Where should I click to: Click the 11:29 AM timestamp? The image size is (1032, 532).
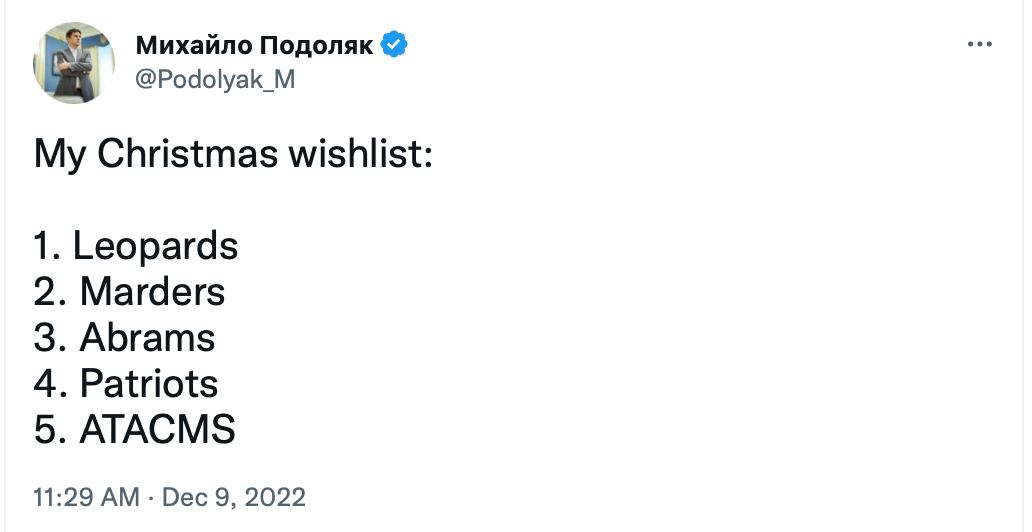point(86,496)
